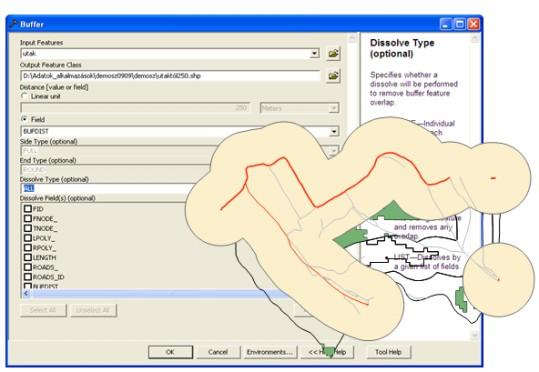Select the Linear unit radio button
539x372 pixels.
tap(24, 96)
